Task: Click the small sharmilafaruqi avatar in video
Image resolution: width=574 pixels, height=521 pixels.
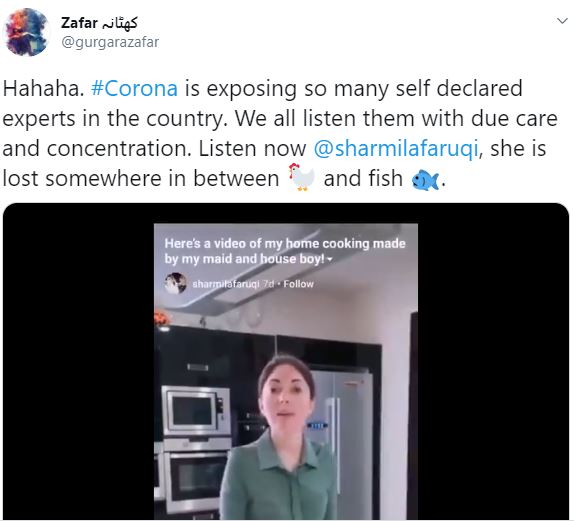Action: [176, 284]
